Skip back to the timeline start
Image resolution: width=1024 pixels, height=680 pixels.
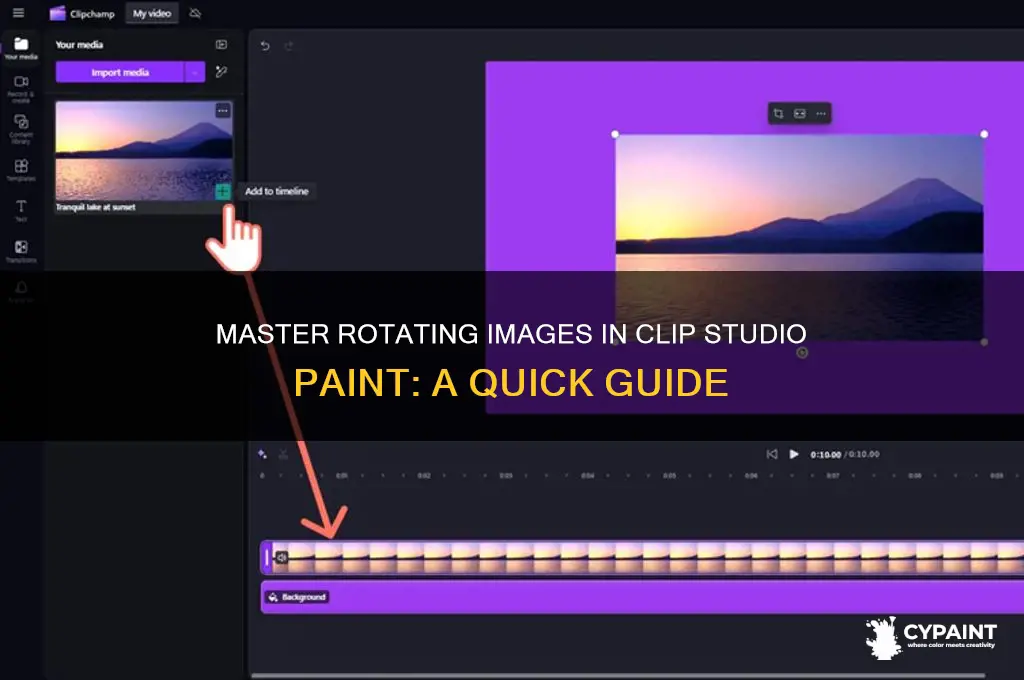pyautogui.click(x=772, y=454)
